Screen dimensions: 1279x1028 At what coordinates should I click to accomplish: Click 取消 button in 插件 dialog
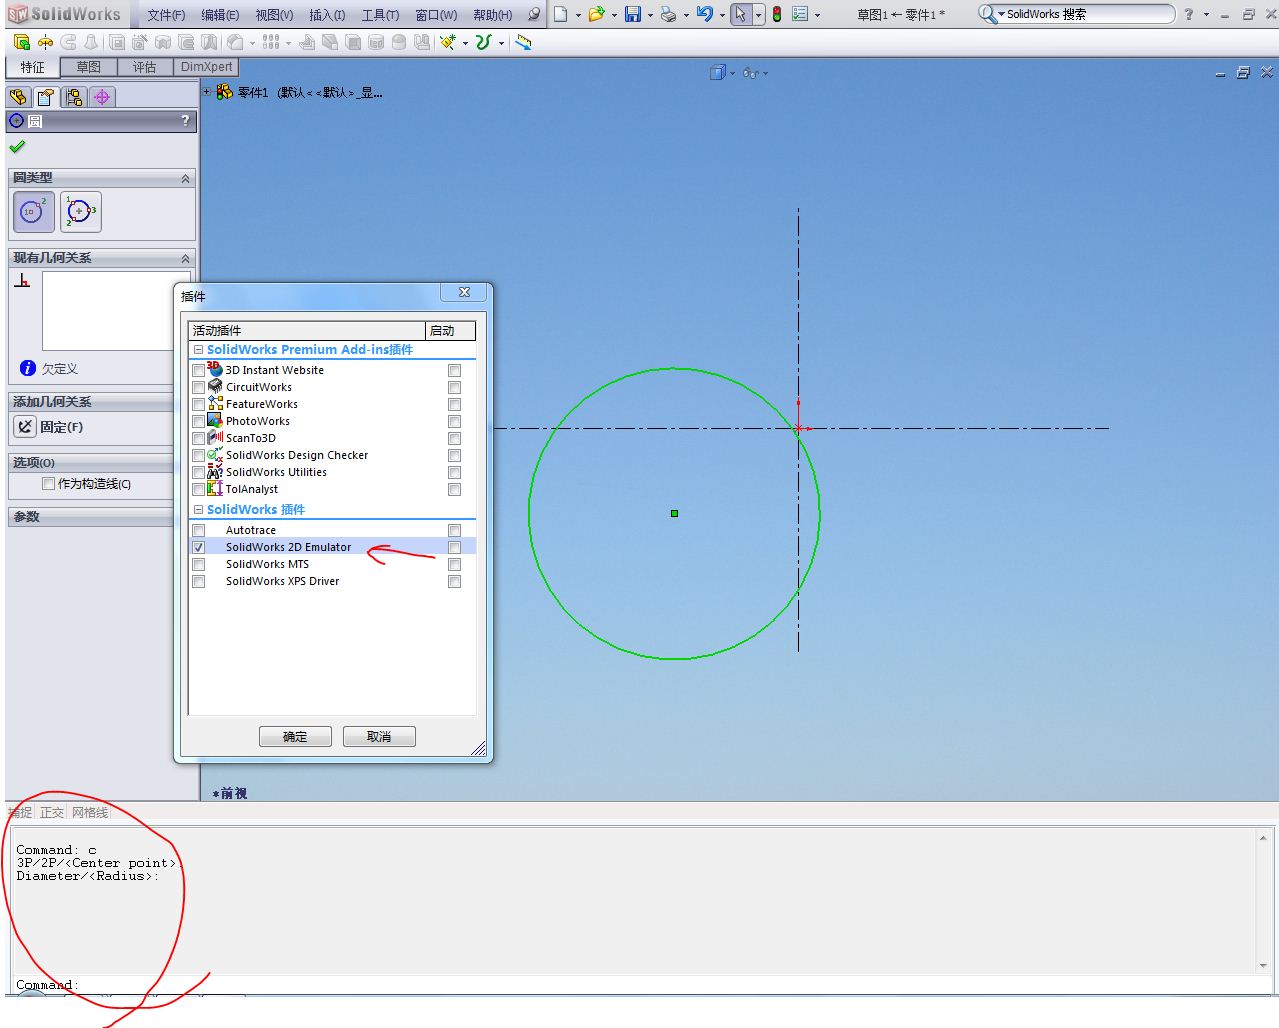tap(379, 737)
